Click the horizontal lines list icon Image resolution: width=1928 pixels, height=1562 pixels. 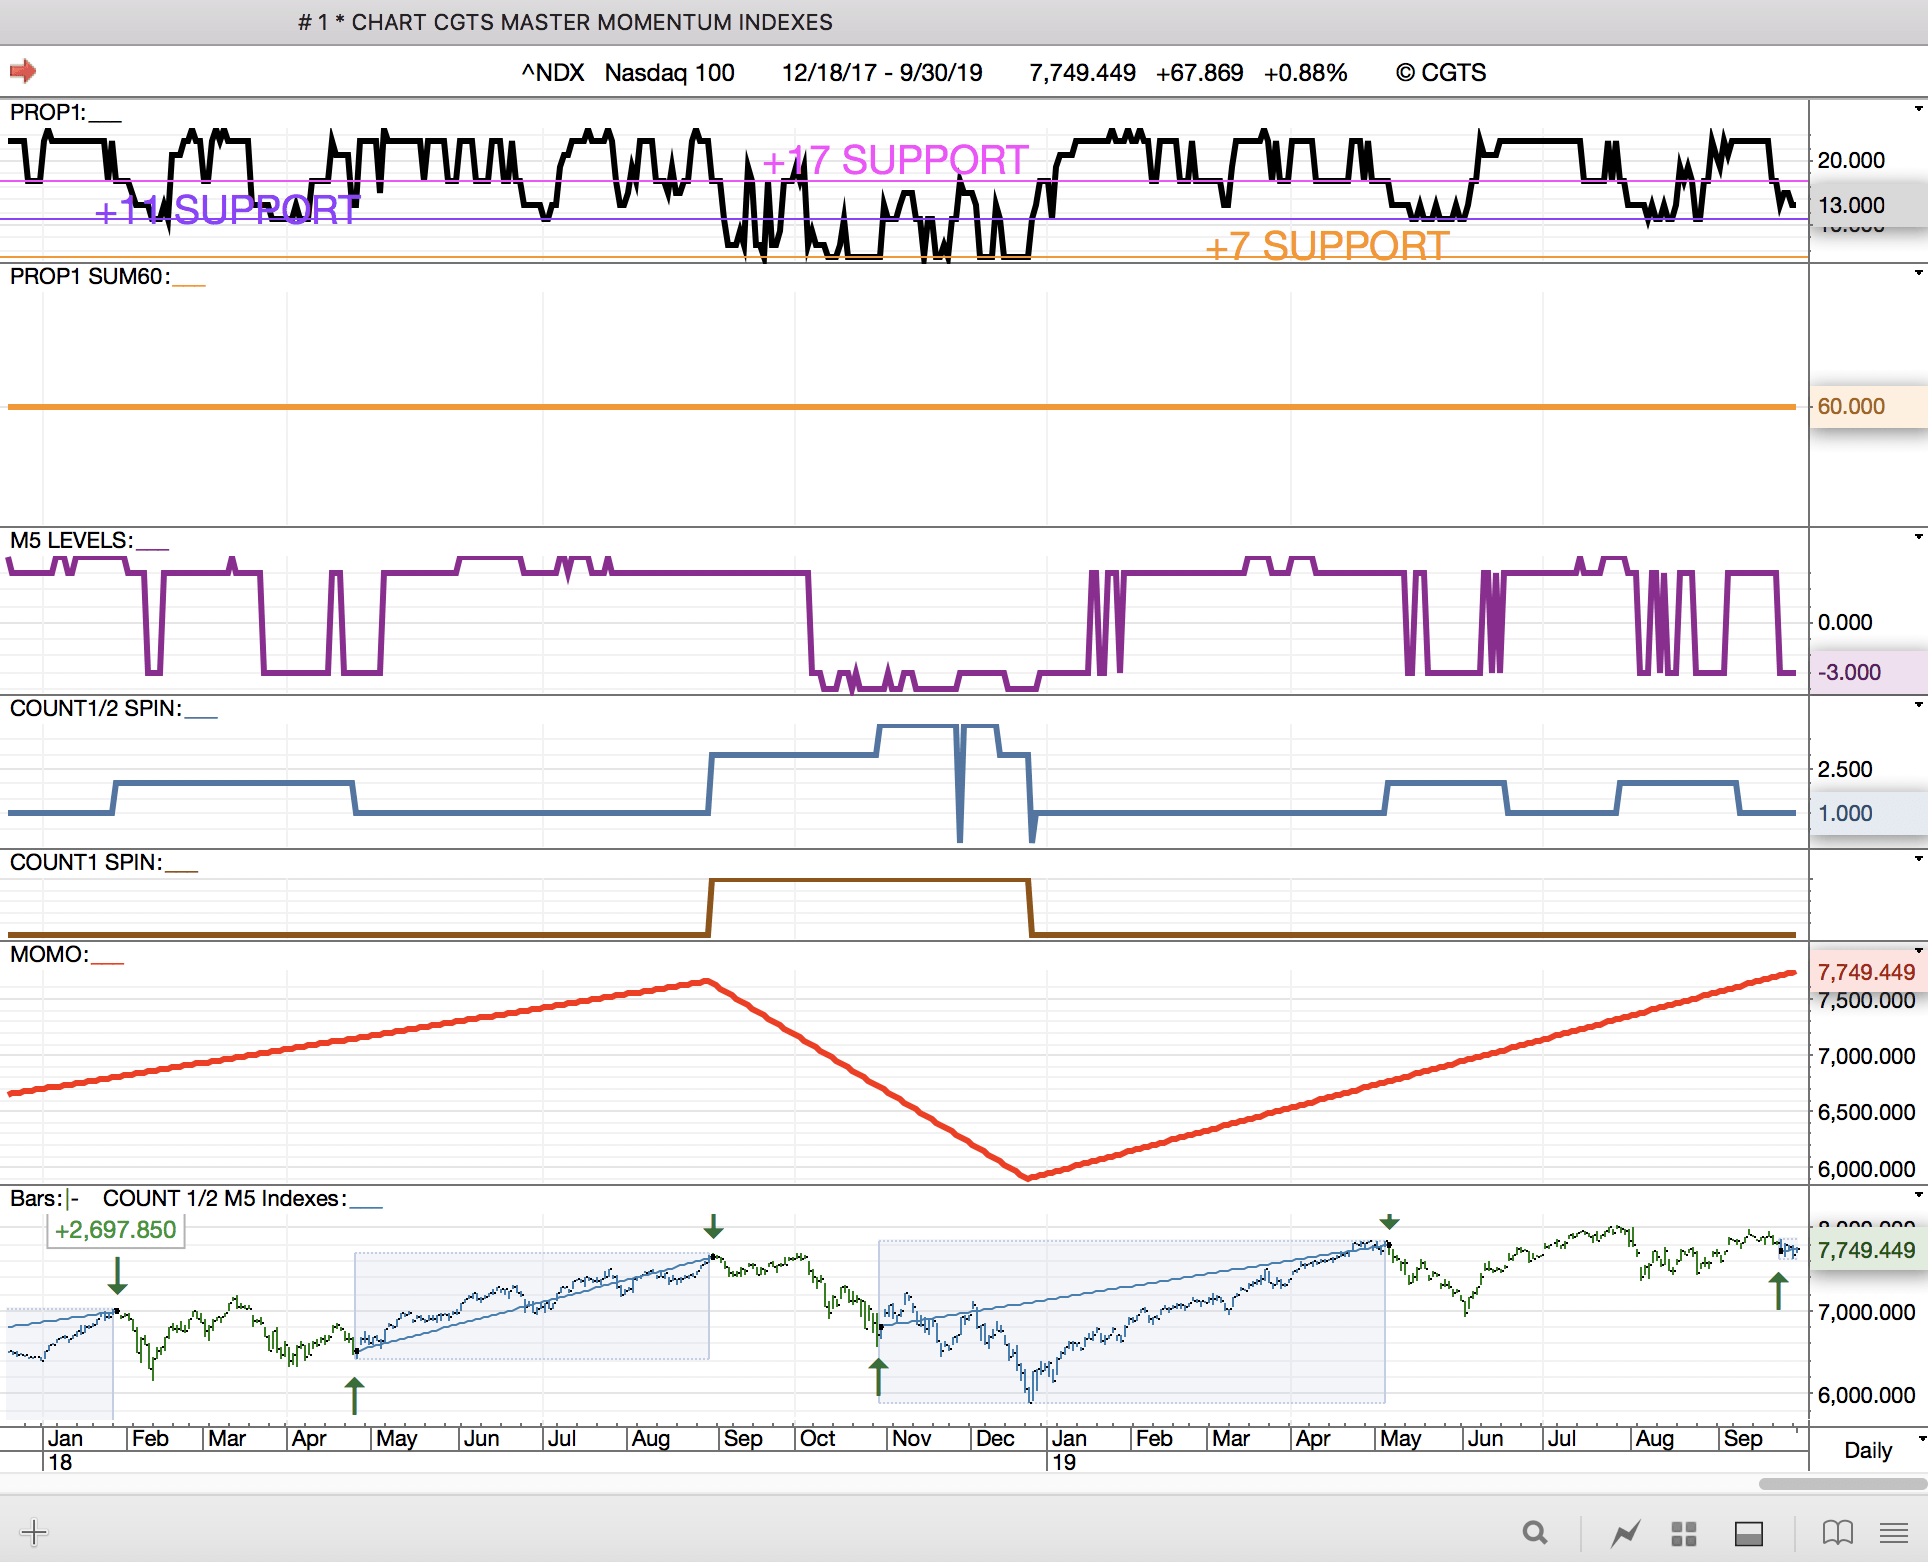pos(1894,1532)
